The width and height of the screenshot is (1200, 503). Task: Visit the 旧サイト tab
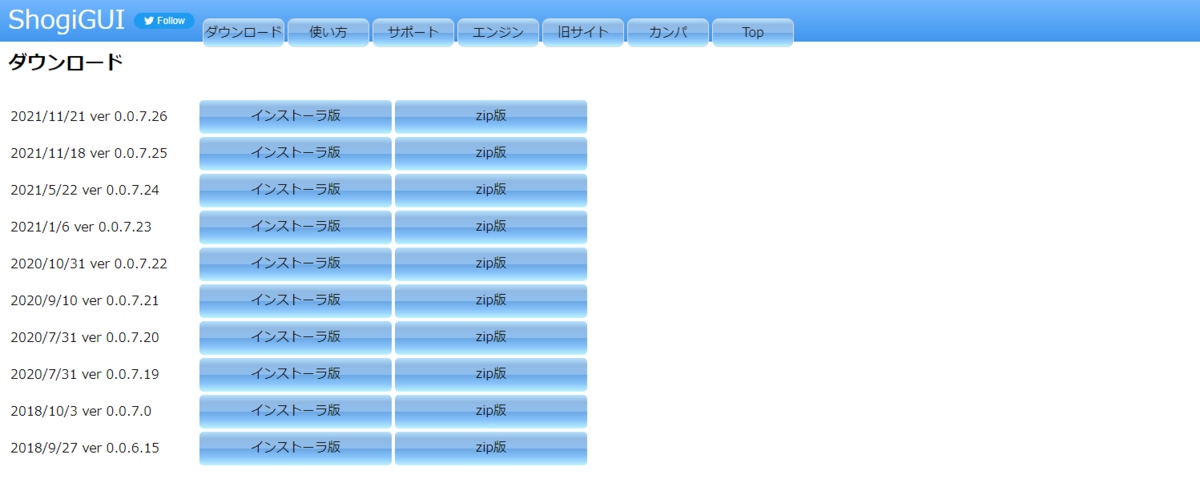click(583, 32)
